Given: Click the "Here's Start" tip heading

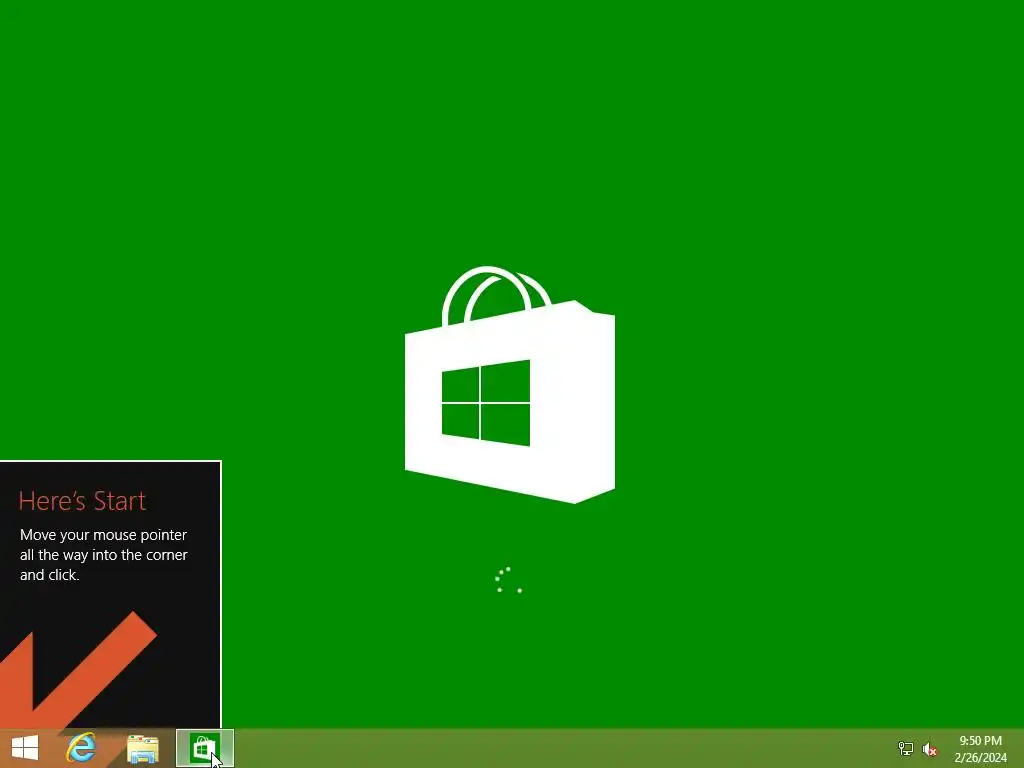Looking at the screenshot, I should (82, 501).
